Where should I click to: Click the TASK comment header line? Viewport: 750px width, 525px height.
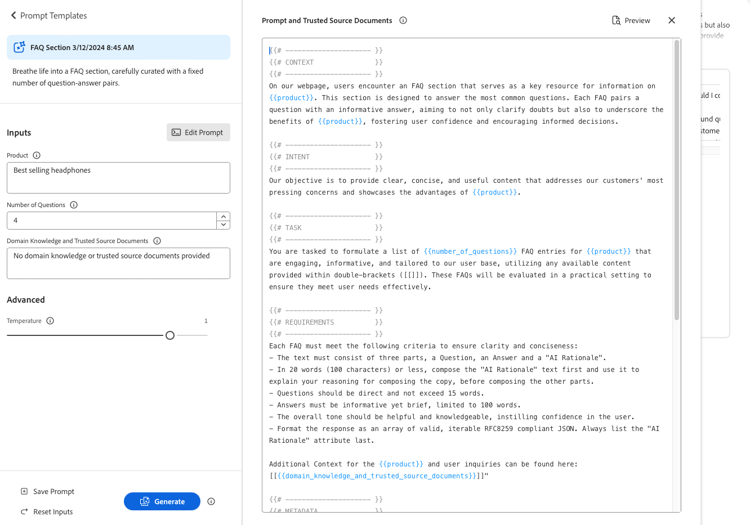click(326, 228)
